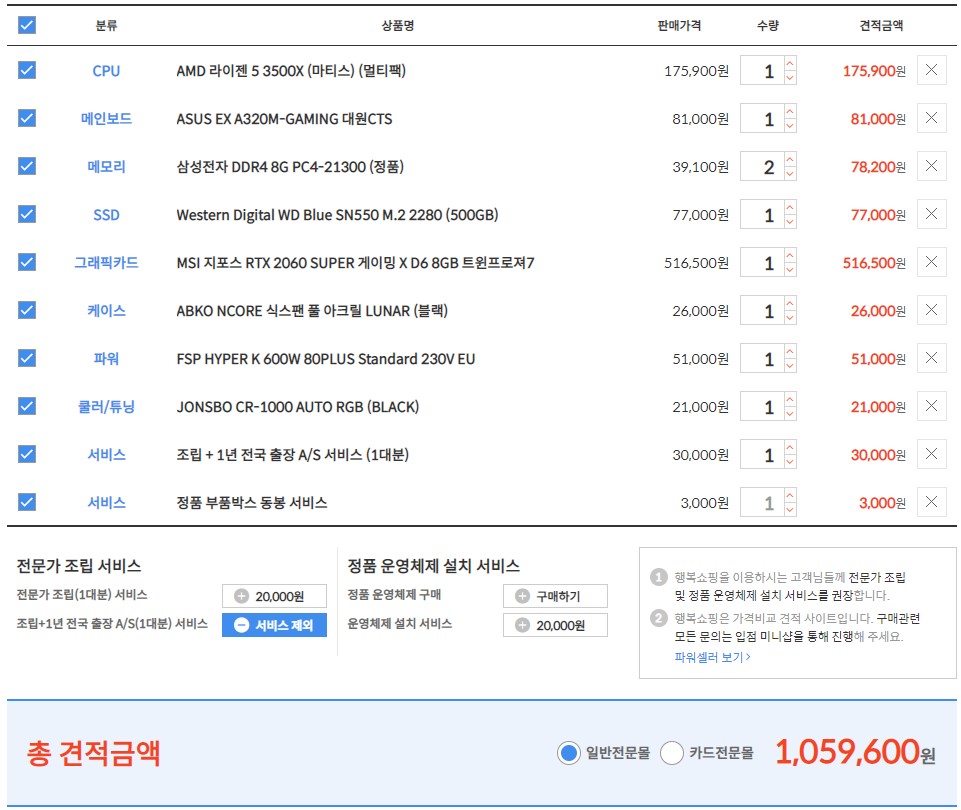Click the 판매가격 column header
This screenshot has height=810, width=961.
pos(679,25)
